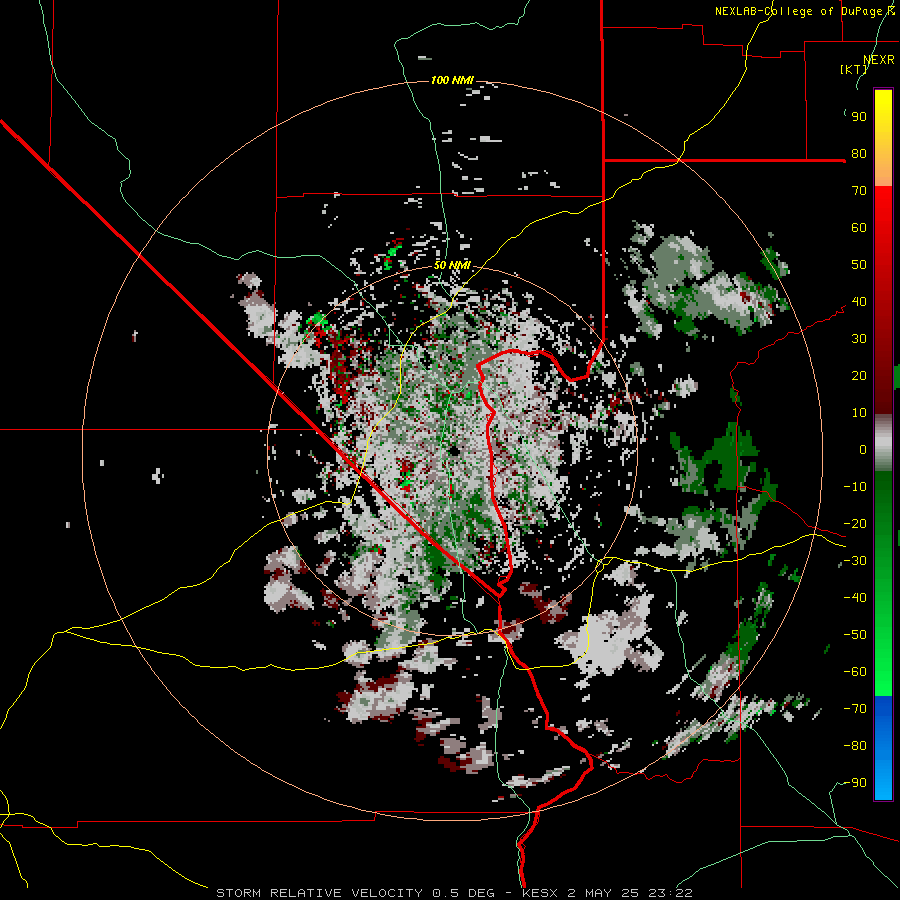Viewport: 900px width, 900px height.
Task: Click the -40 scale value
Action: 855,598
